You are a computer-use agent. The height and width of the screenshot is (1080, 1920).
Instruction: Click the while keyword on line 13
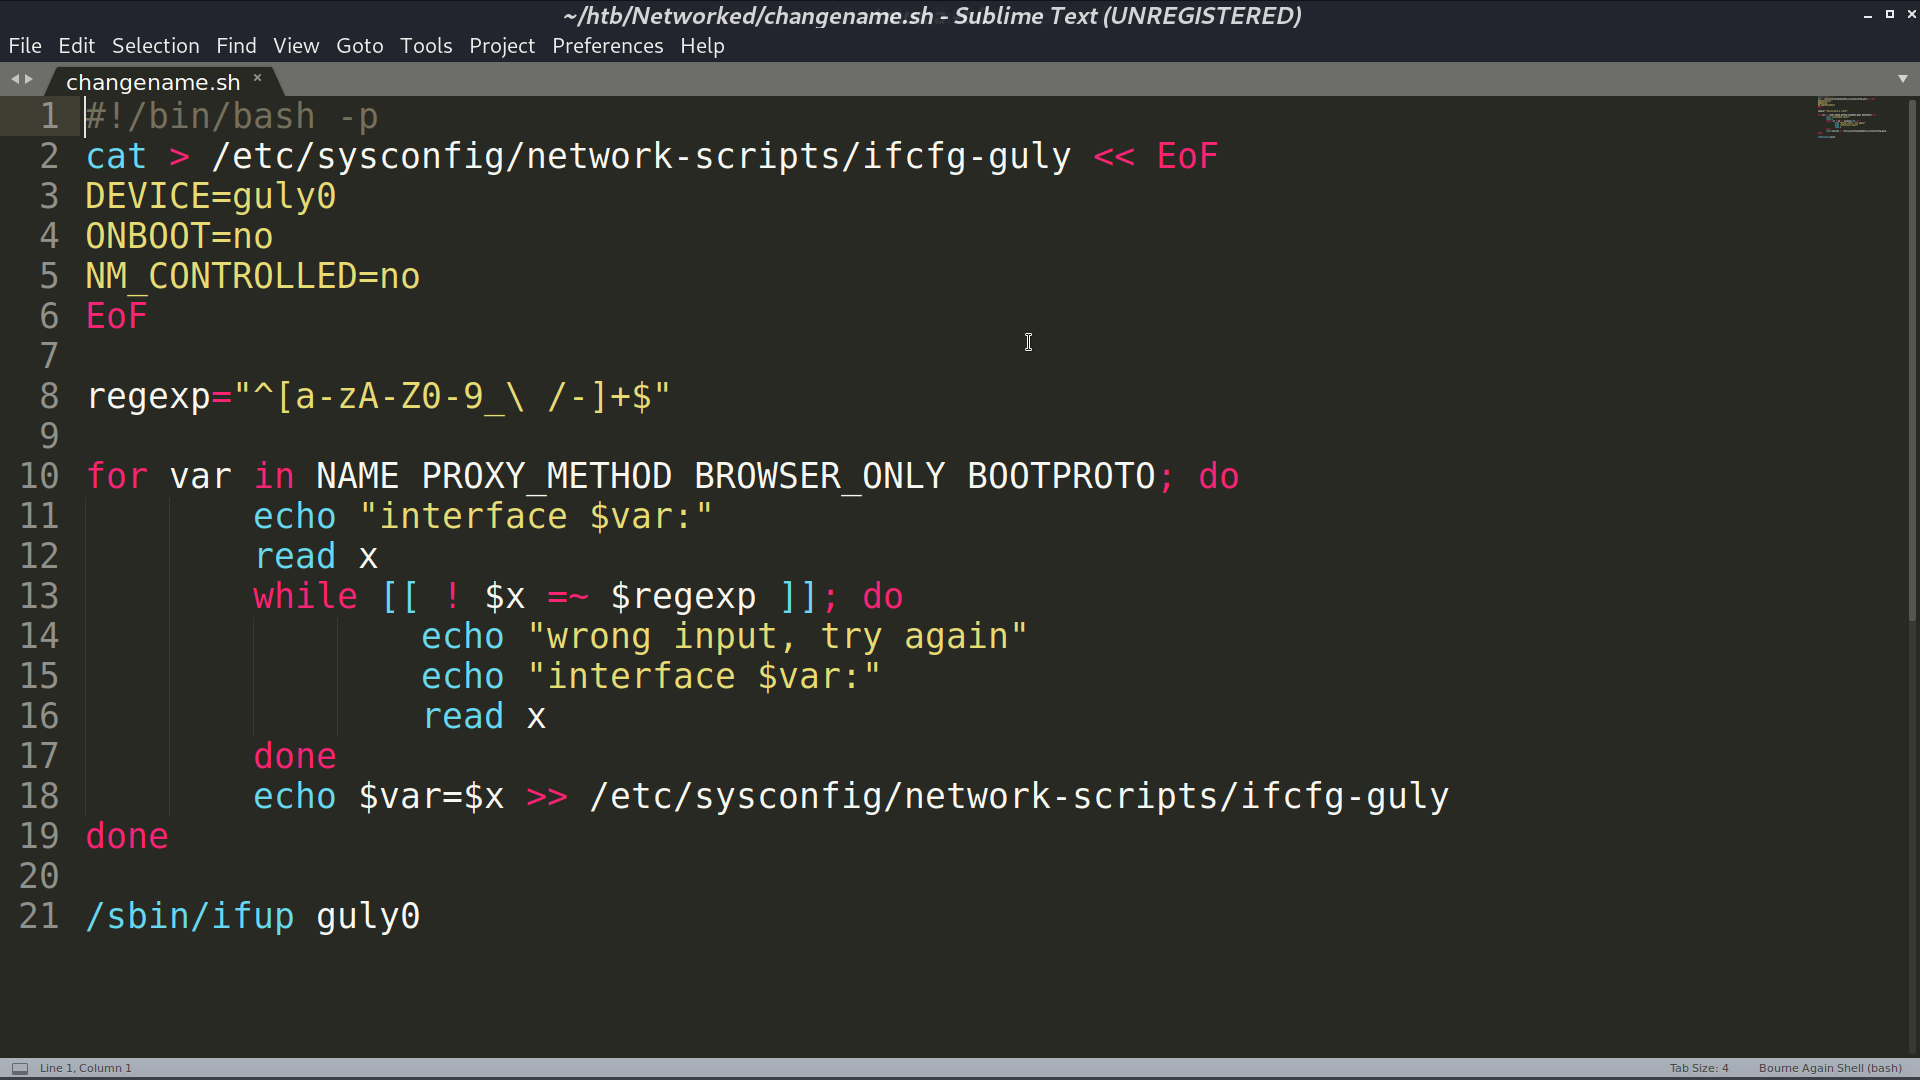tap(305, 596)
